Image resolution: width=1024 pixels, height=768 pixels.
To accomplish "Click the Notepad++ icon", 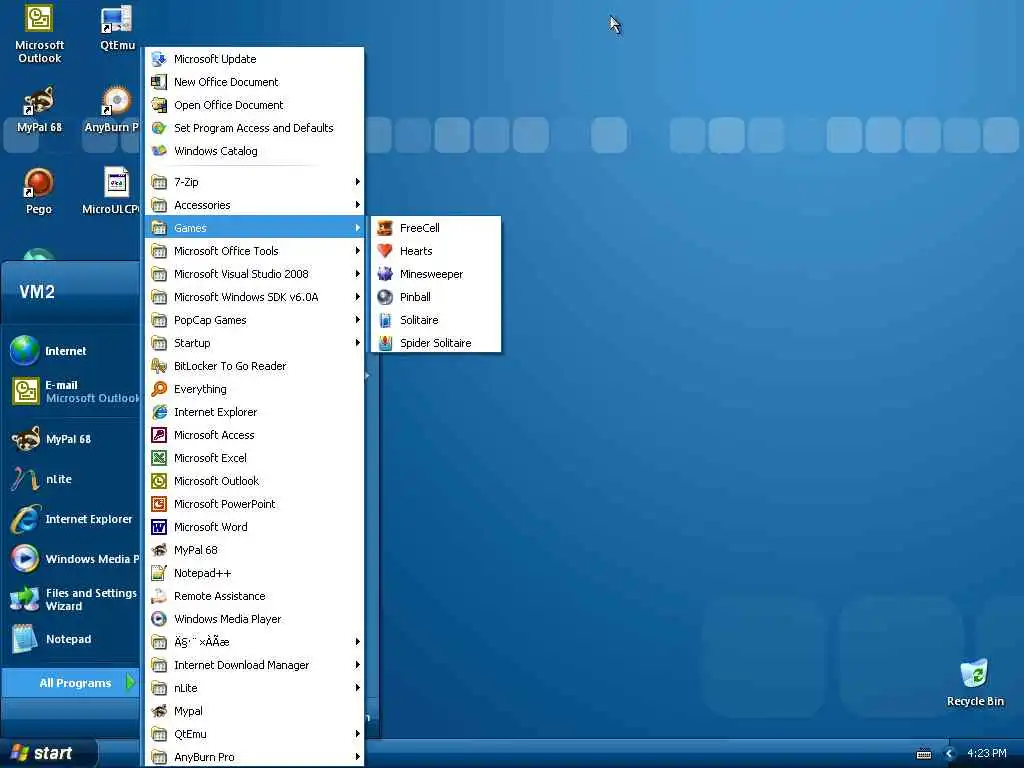I will pos(159,573).
